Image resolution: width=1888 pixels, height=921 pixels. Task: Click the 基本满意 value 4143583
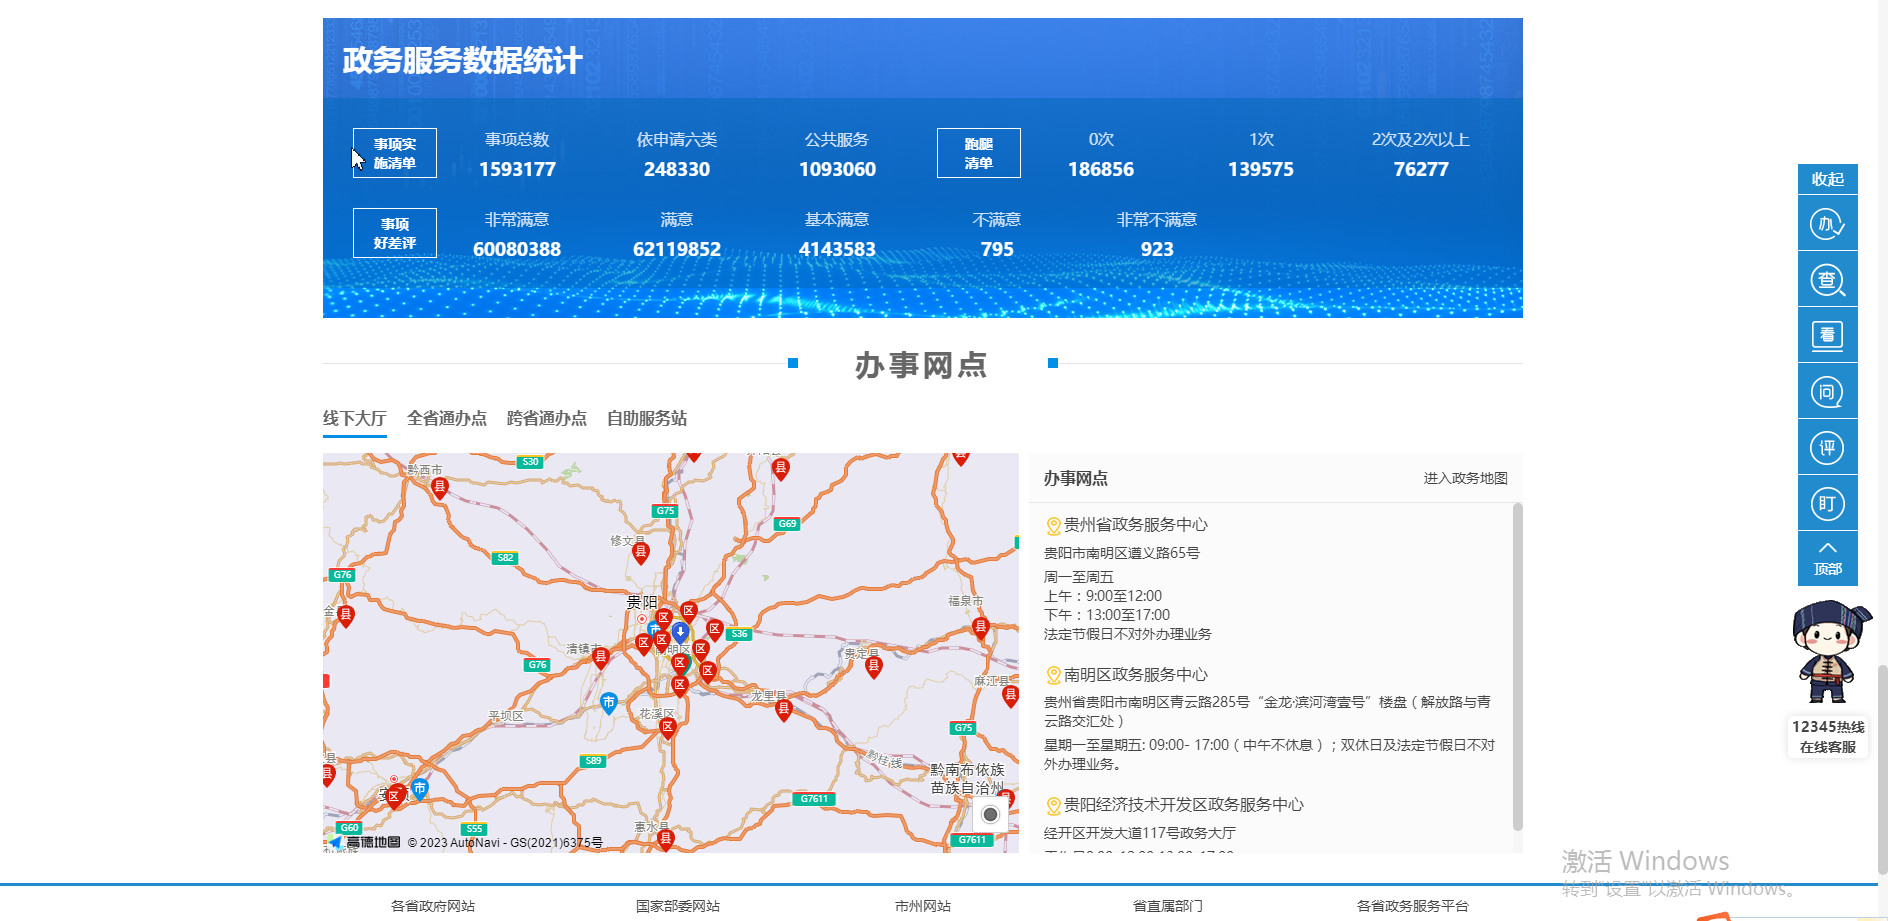[x=837, y=249]
